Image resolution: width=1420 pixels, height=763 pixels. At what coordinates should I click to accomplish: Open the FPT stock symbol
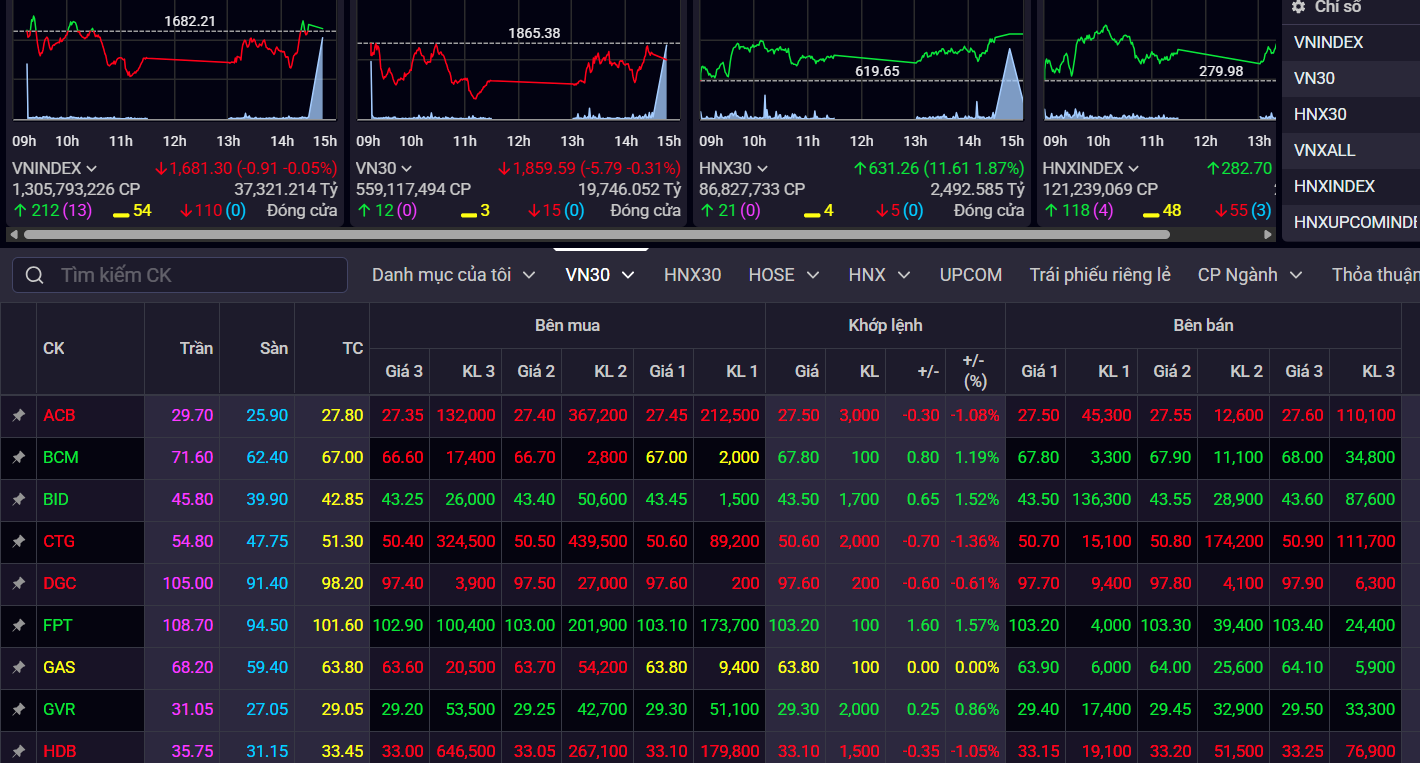pyautogui.click(x=58, y=625)
